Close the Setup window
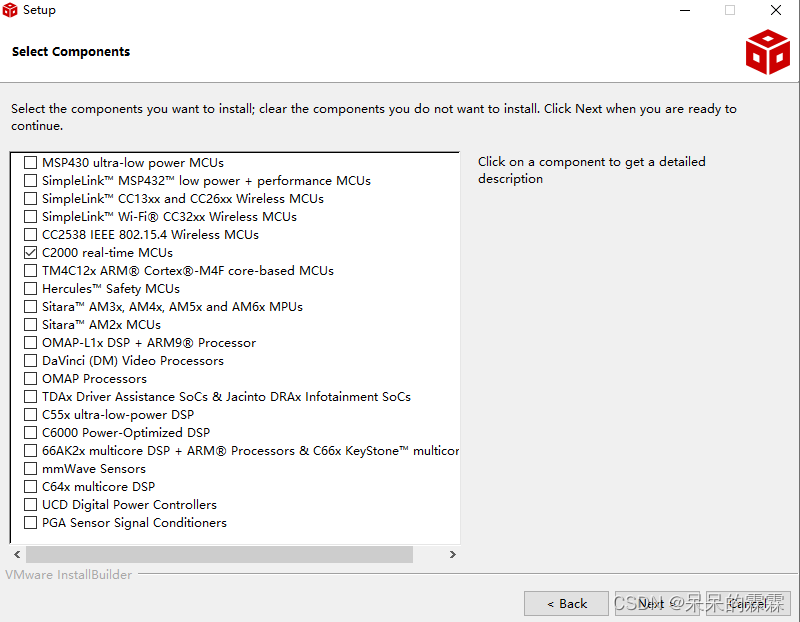 [x=776, y=10]
